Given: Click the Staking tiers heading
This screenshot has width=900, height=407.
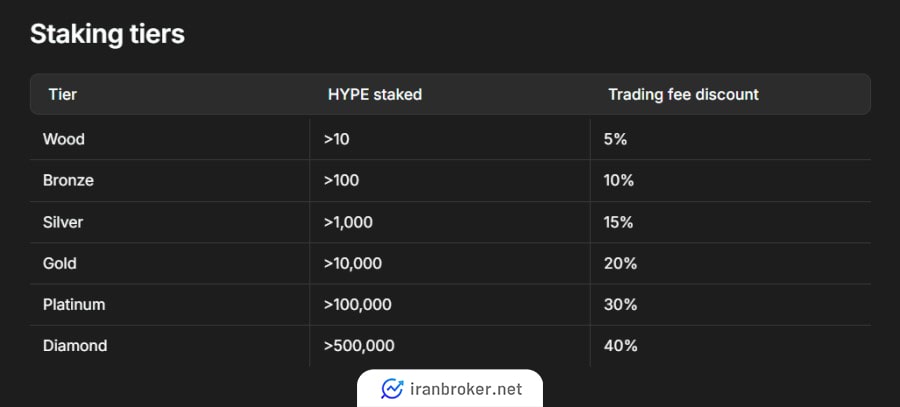Looking at the screenshot, I should click(x=107, y=34).
